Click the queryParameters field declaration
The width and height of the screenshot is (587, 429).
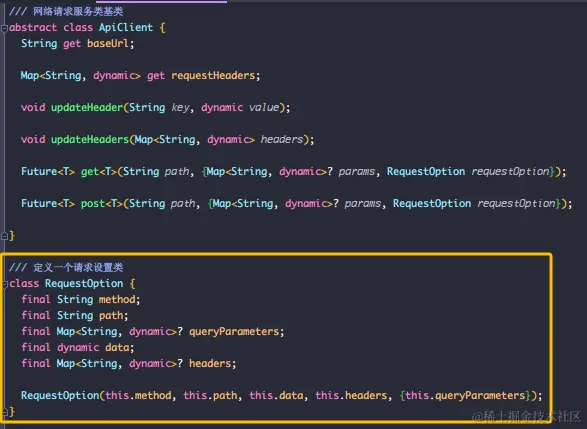pyautogui.click(x=234, y=332)
